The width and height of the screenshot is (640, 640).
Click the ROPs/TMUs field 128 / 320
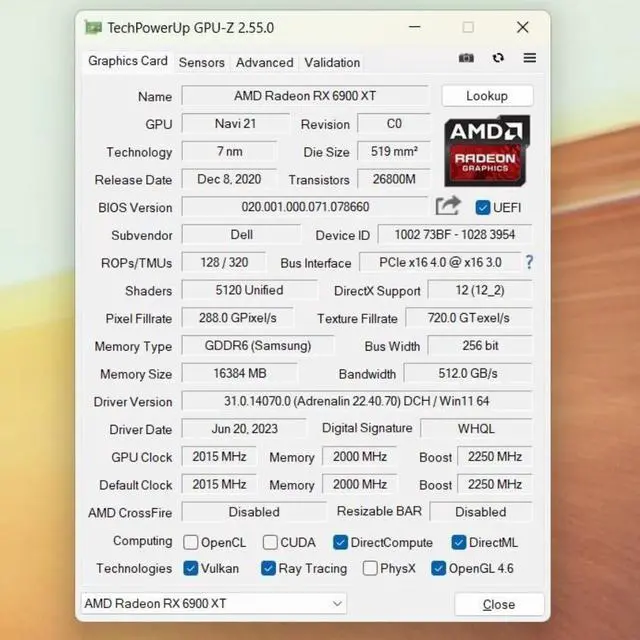pos(224,262)
